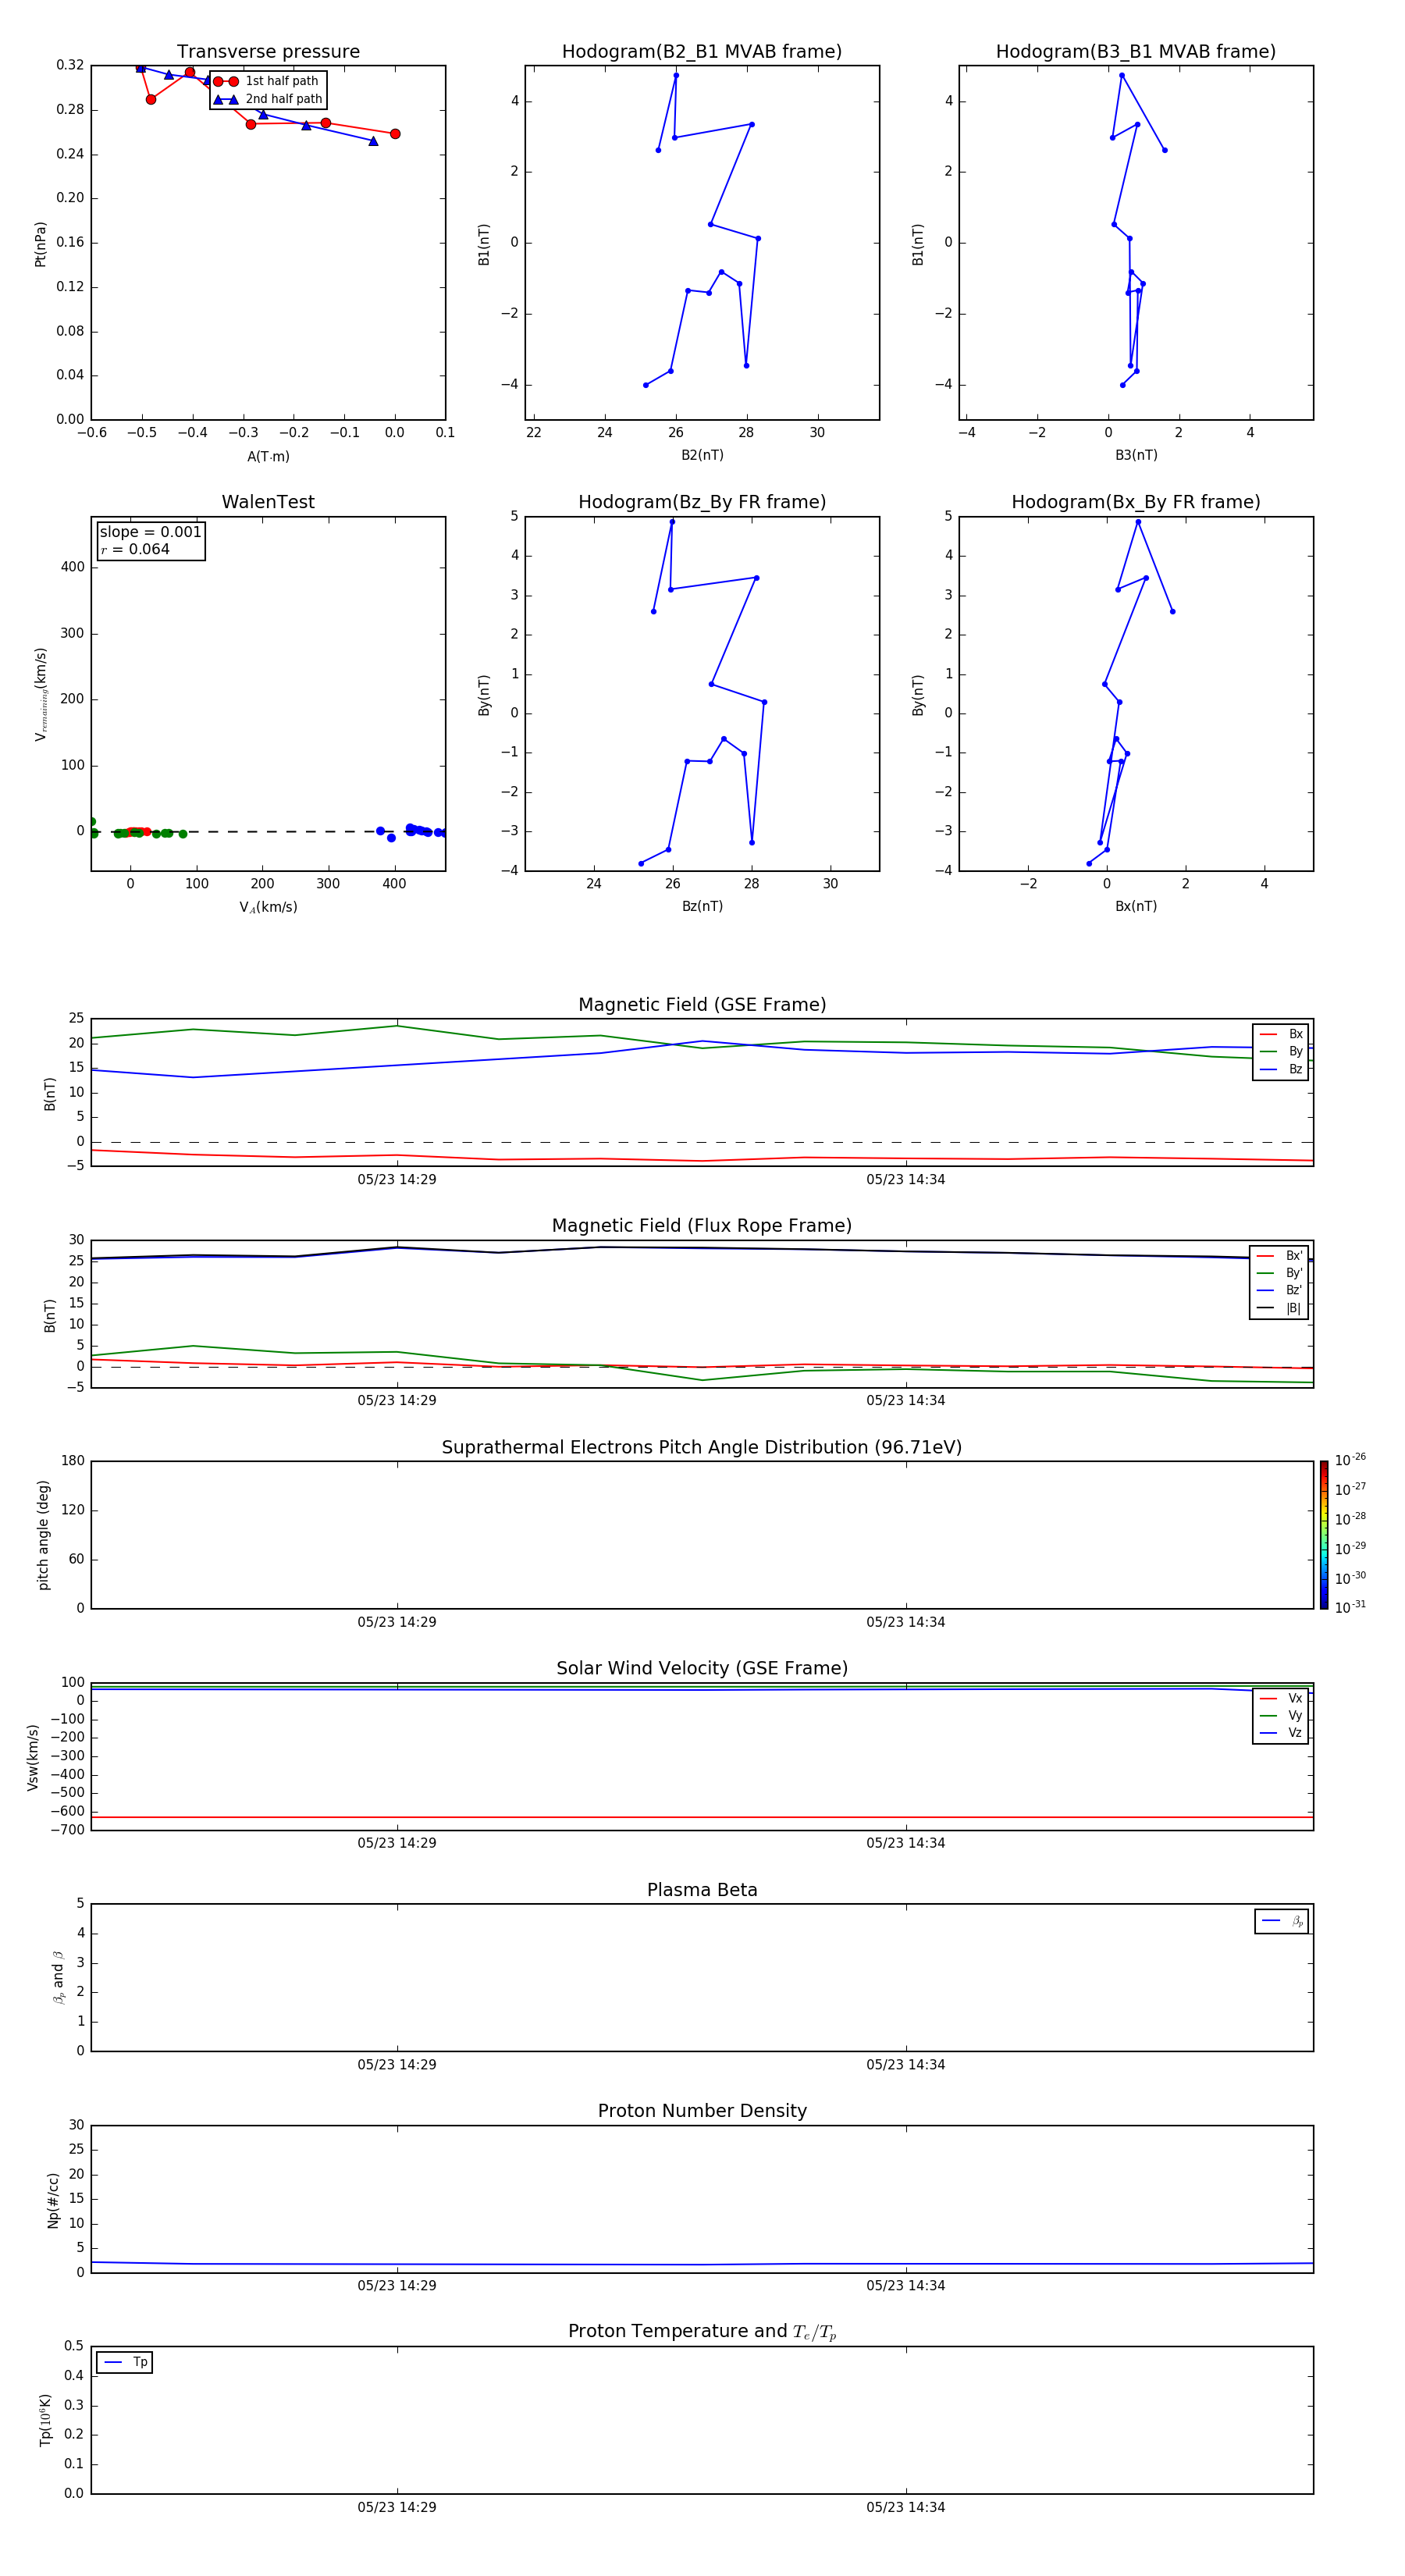Click the Suprathermal Electrons Pitch Angle Distribution title

click(702, 1448)
